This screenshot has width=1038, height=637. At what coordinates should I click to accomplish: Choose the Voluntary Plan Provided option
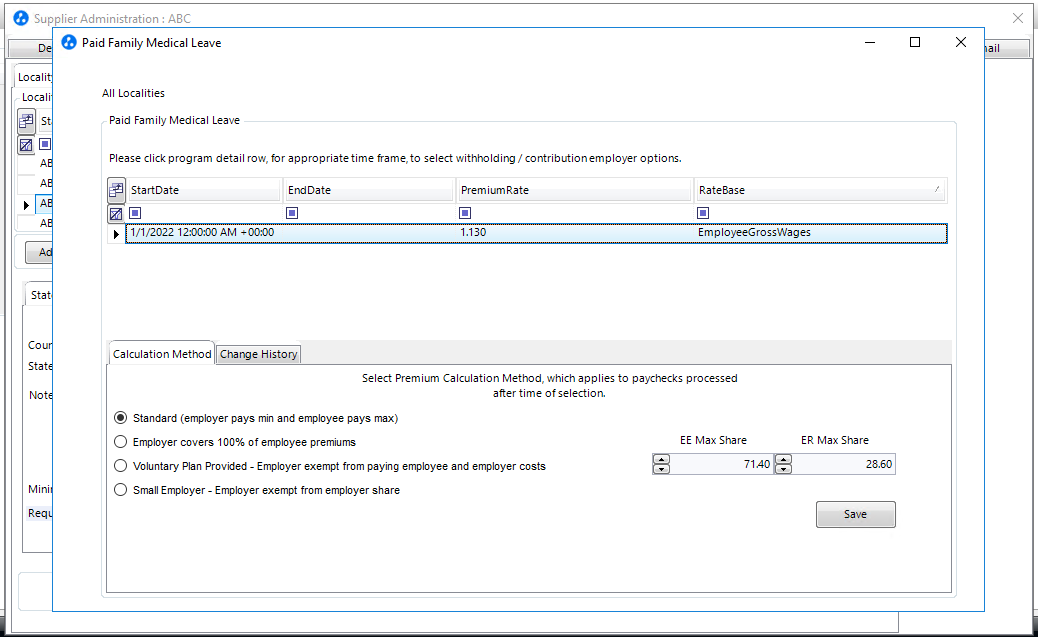pos(120,466)
